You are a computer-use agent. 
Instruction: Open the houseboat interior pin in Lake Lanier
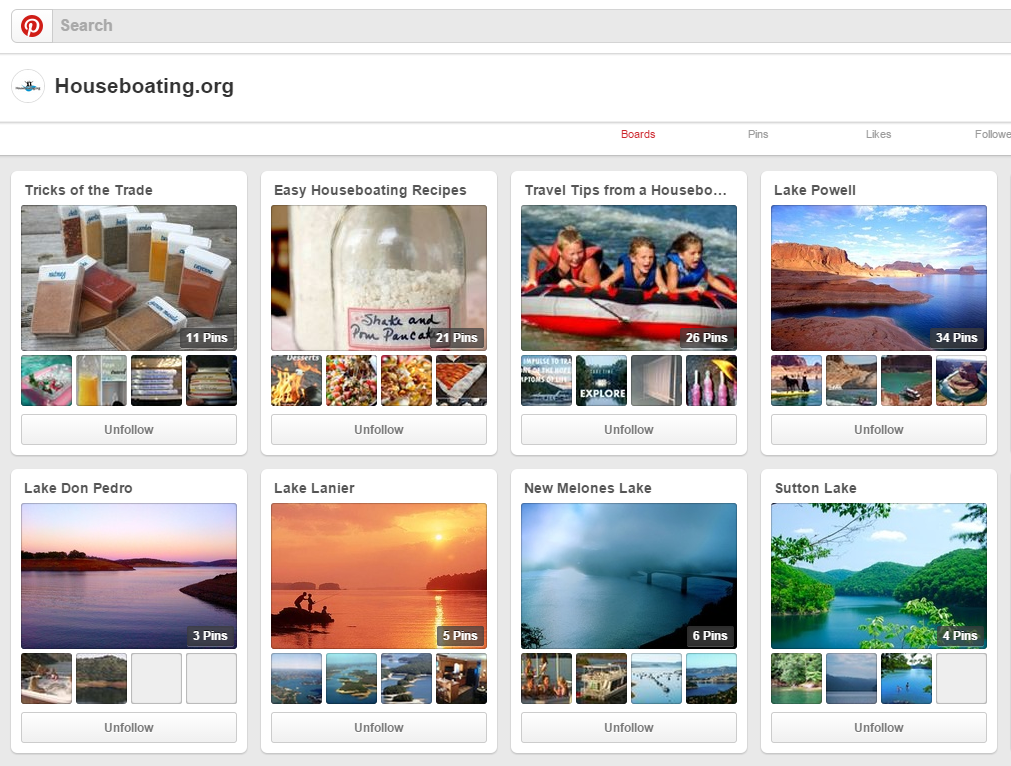coord(462,678)
